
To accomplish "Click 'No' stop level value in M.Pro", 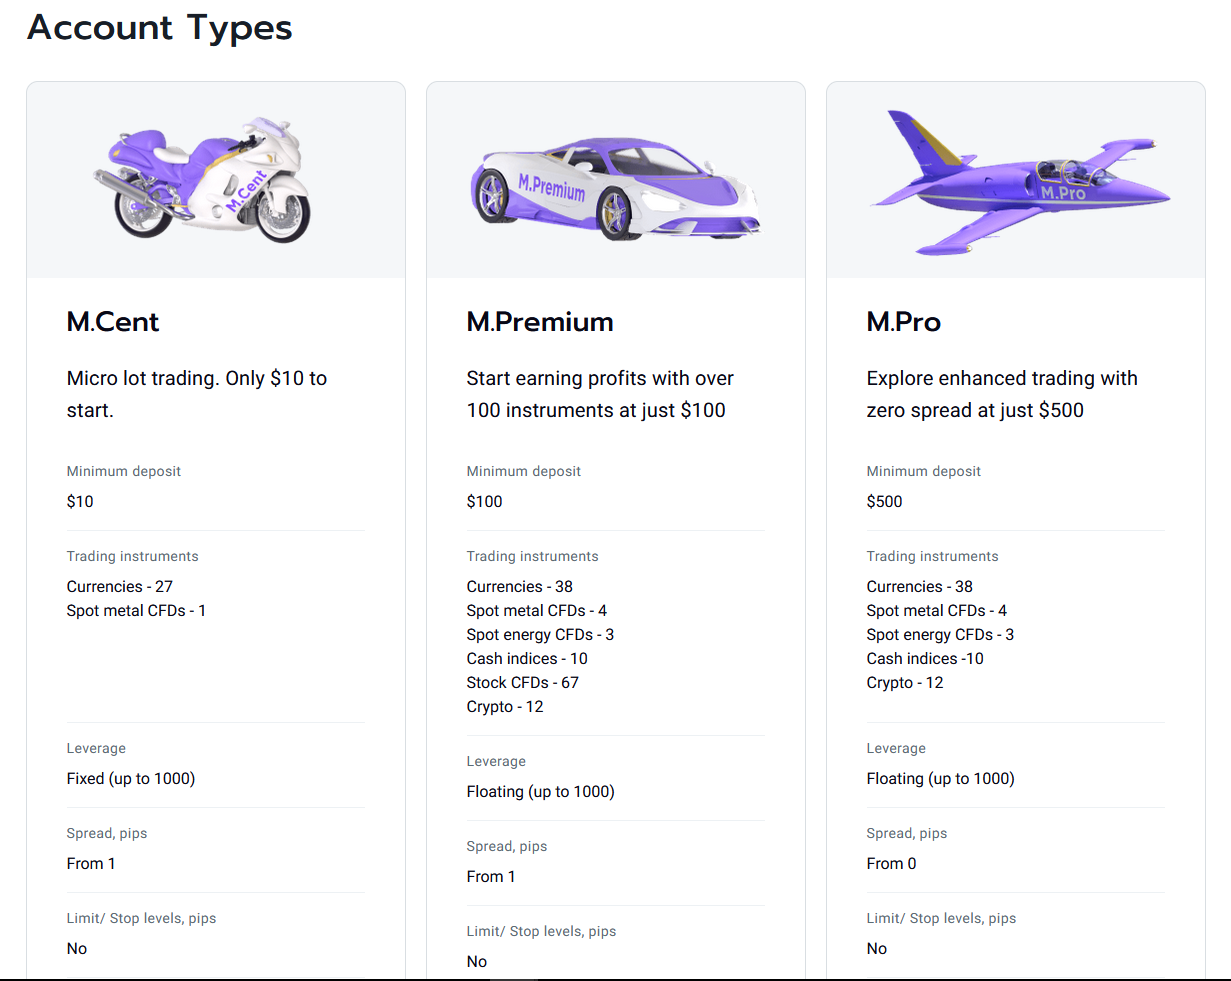I will point(877,949).
